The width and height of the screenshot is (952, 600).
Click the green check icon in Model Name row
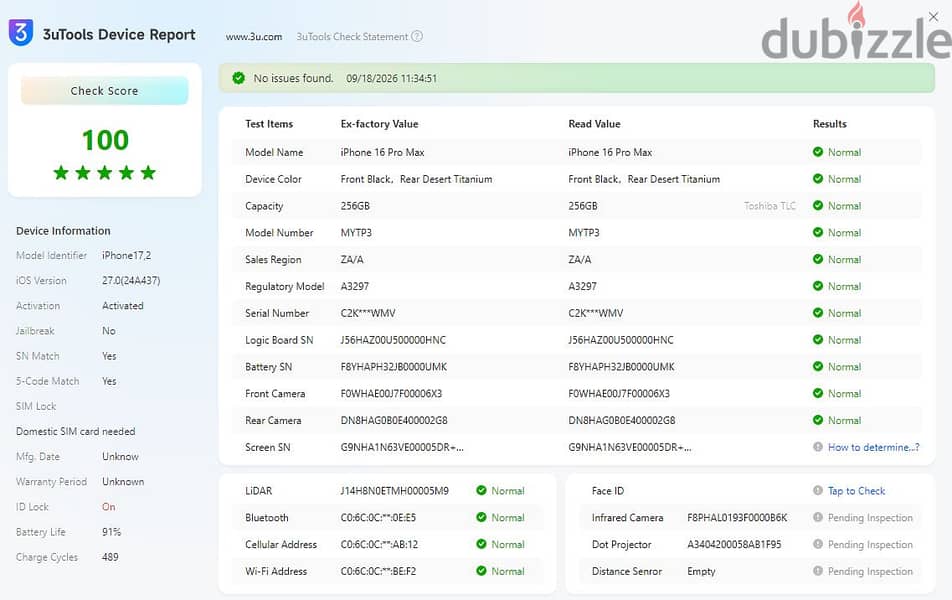818,152
